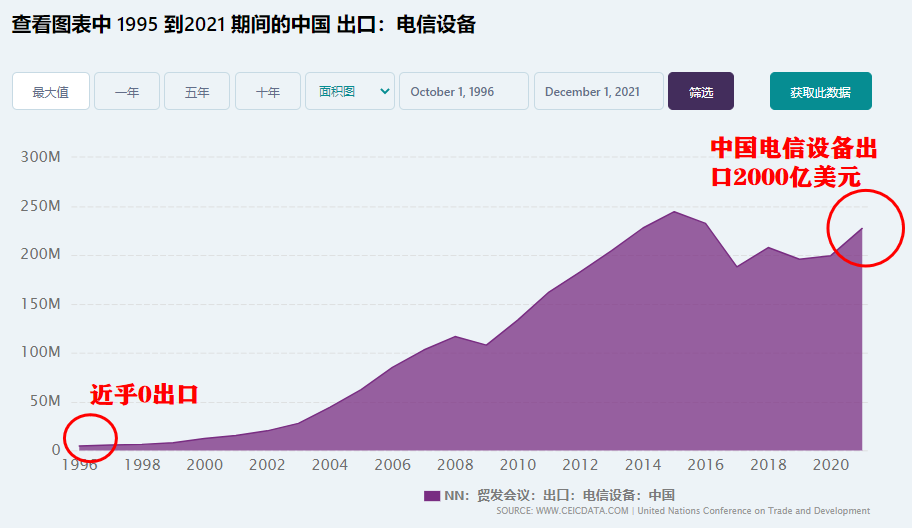912x528 pixels.
Task: Click the December 1, 2021 end date field
Action: point(598,92)
